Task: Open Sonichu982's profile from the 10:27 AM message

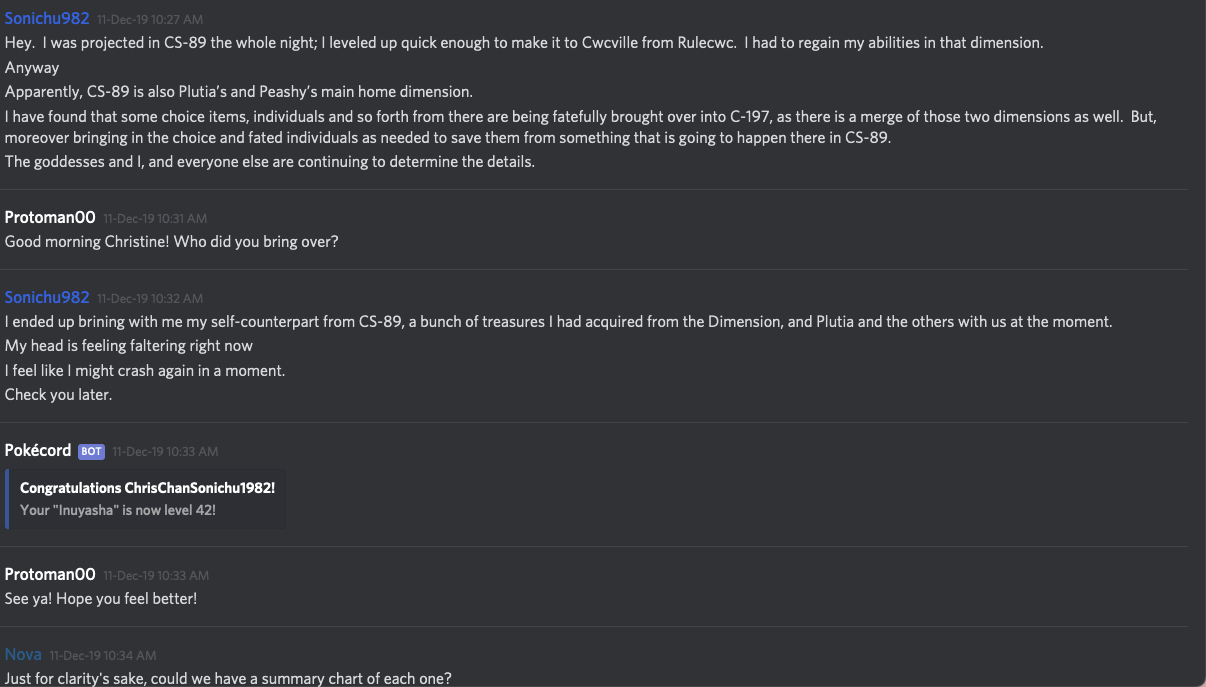Action: [x=47, y=19]
